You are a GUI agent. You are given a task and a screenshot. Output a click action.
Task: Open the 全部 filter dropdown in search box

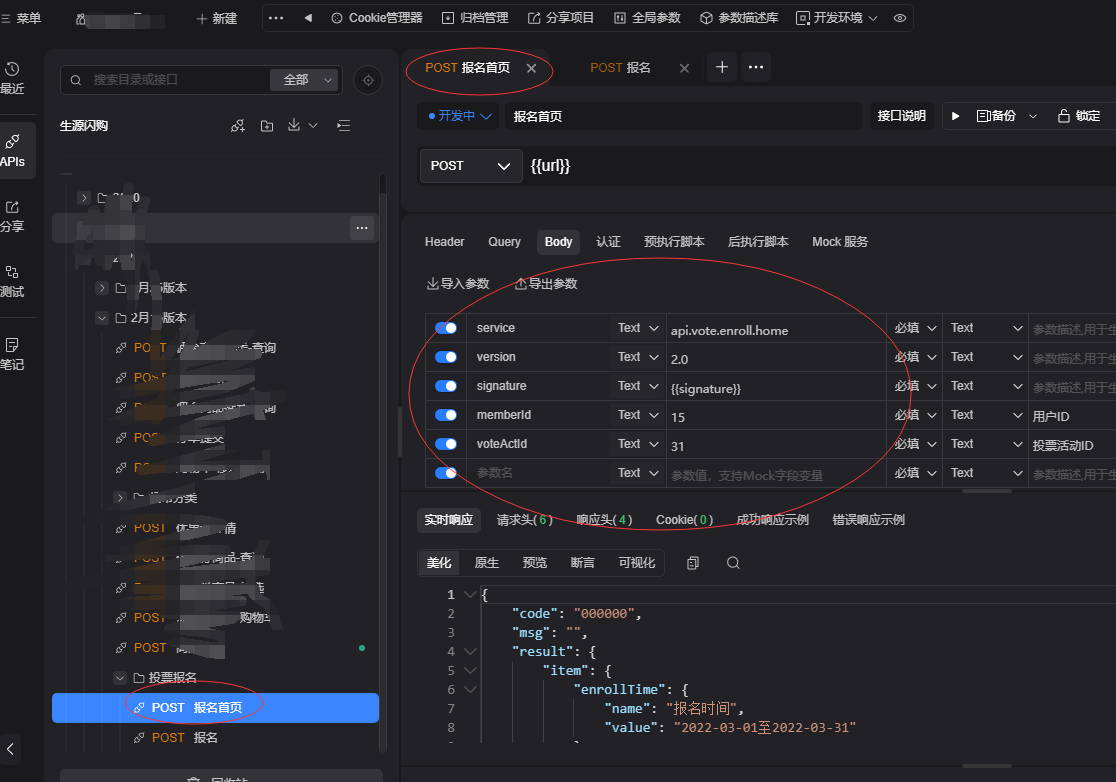coord(306,80)
